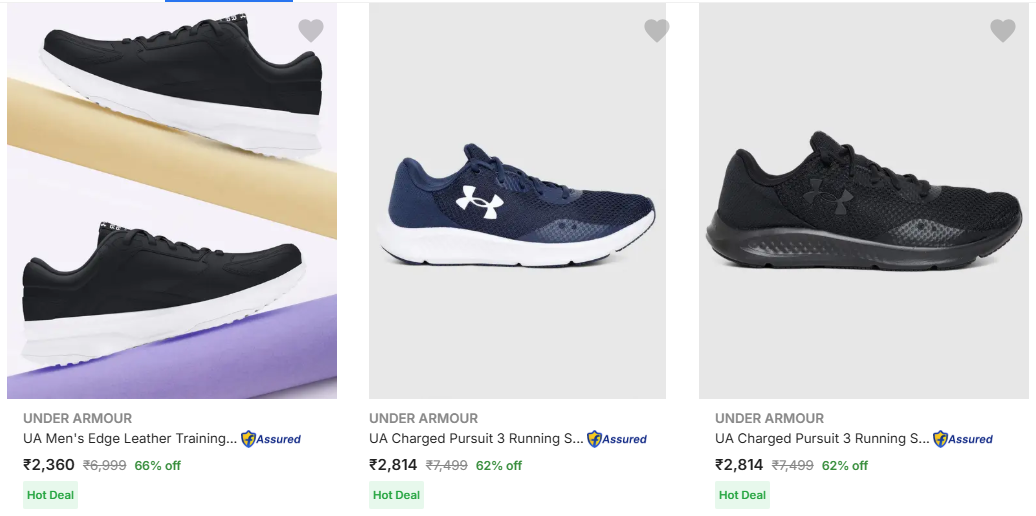Click the Hot Deal tag under the all-black shoe
Screen dimensions: 1036x516
coord(742,495)
